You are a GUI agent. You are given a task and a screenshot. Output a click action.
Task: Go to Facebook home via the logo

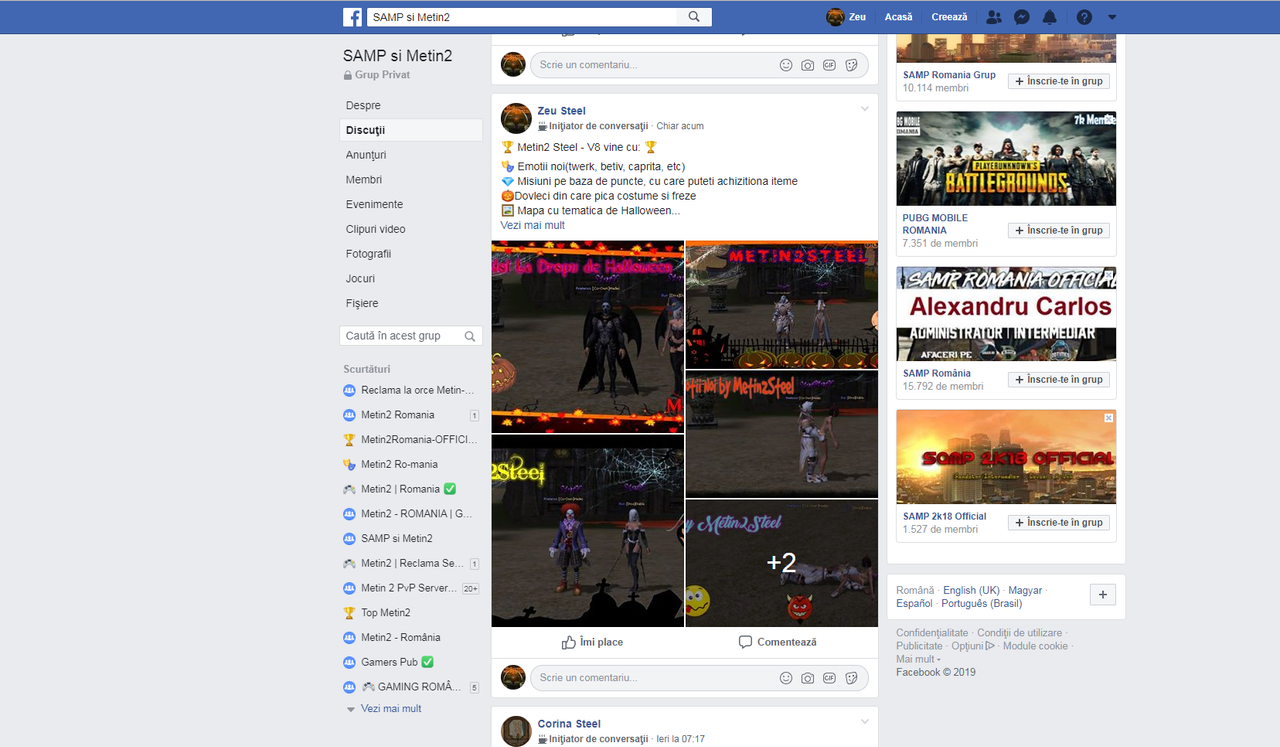[352, 16]
